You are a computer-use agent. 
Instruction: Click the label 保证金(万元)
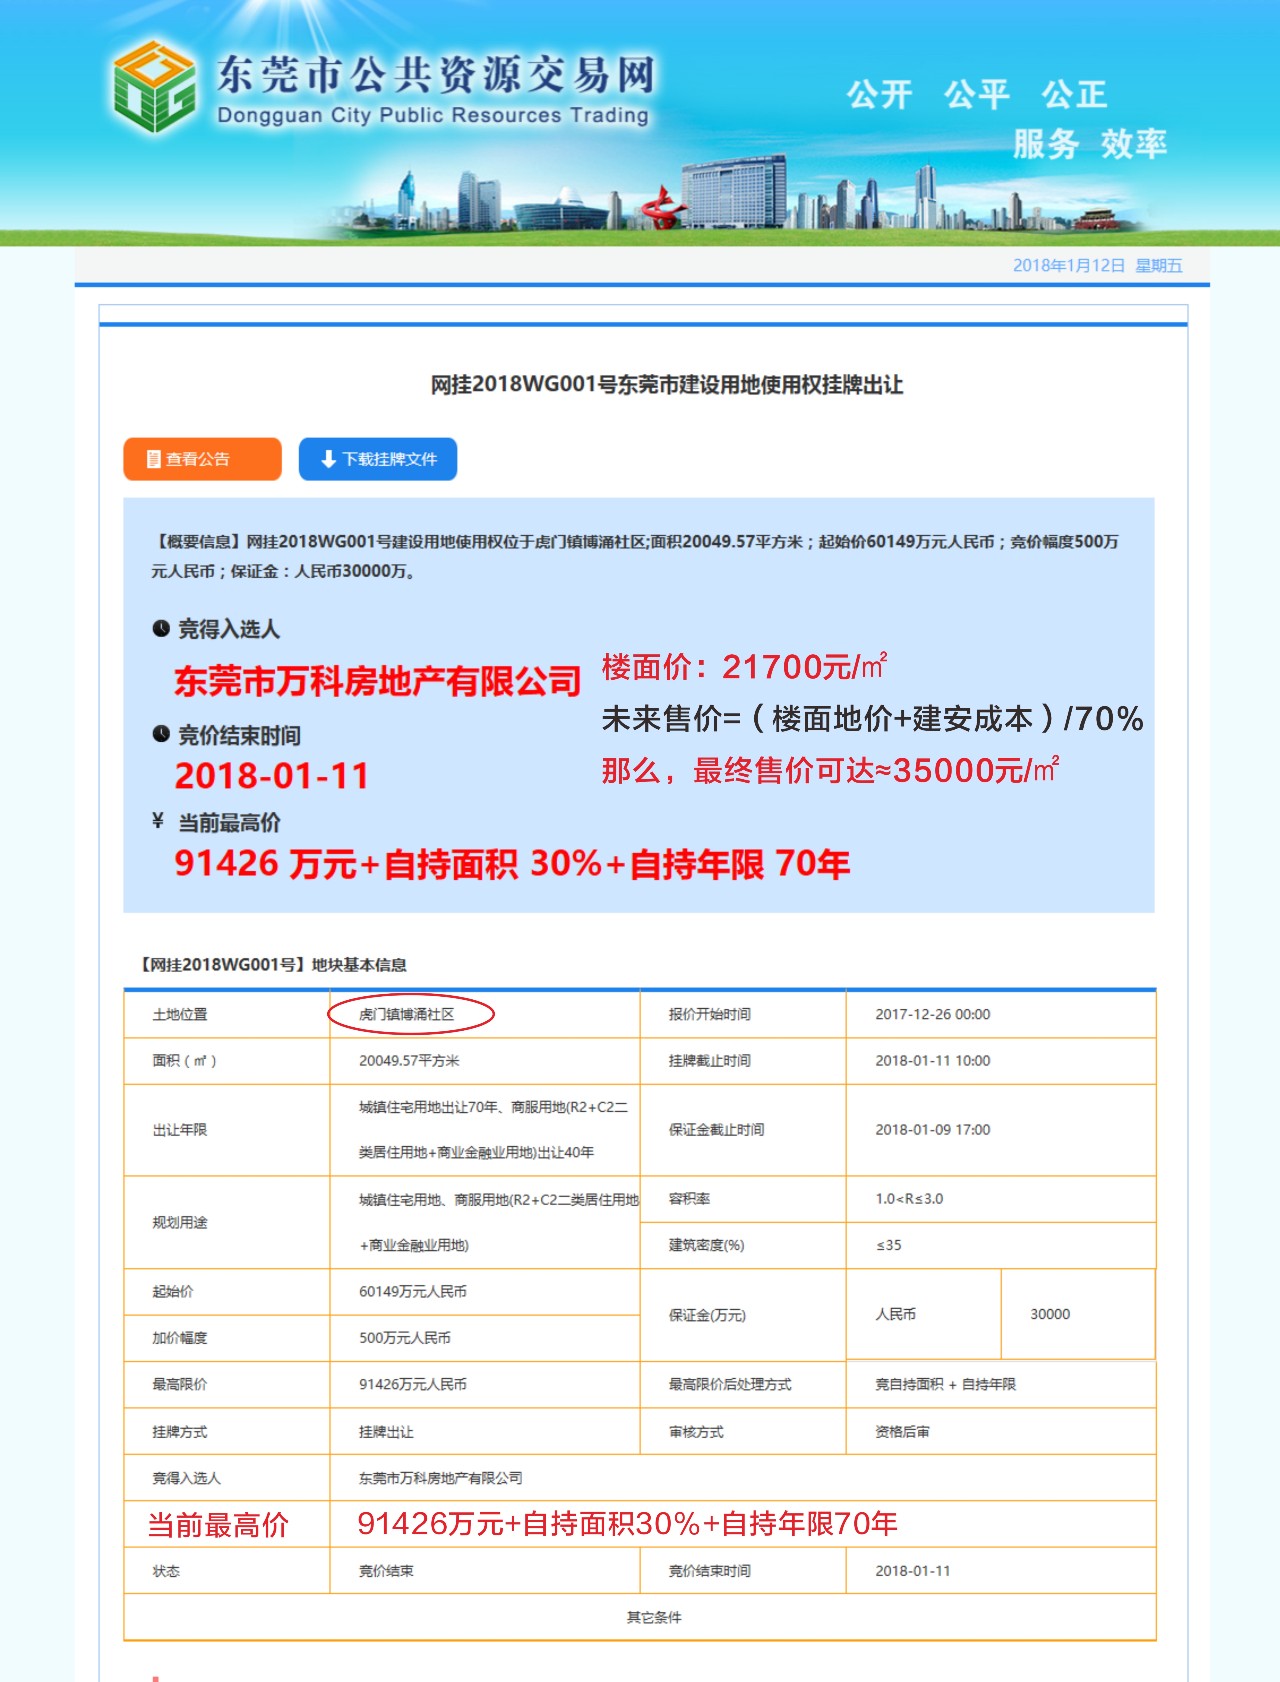pos(707,1315)
